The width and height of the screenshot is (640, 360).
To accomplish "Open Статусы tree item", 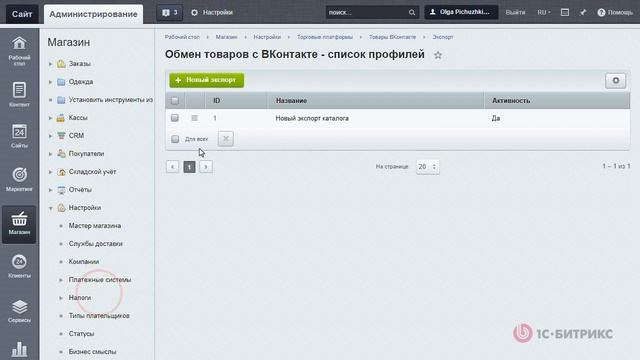I will tap(81, 333).
